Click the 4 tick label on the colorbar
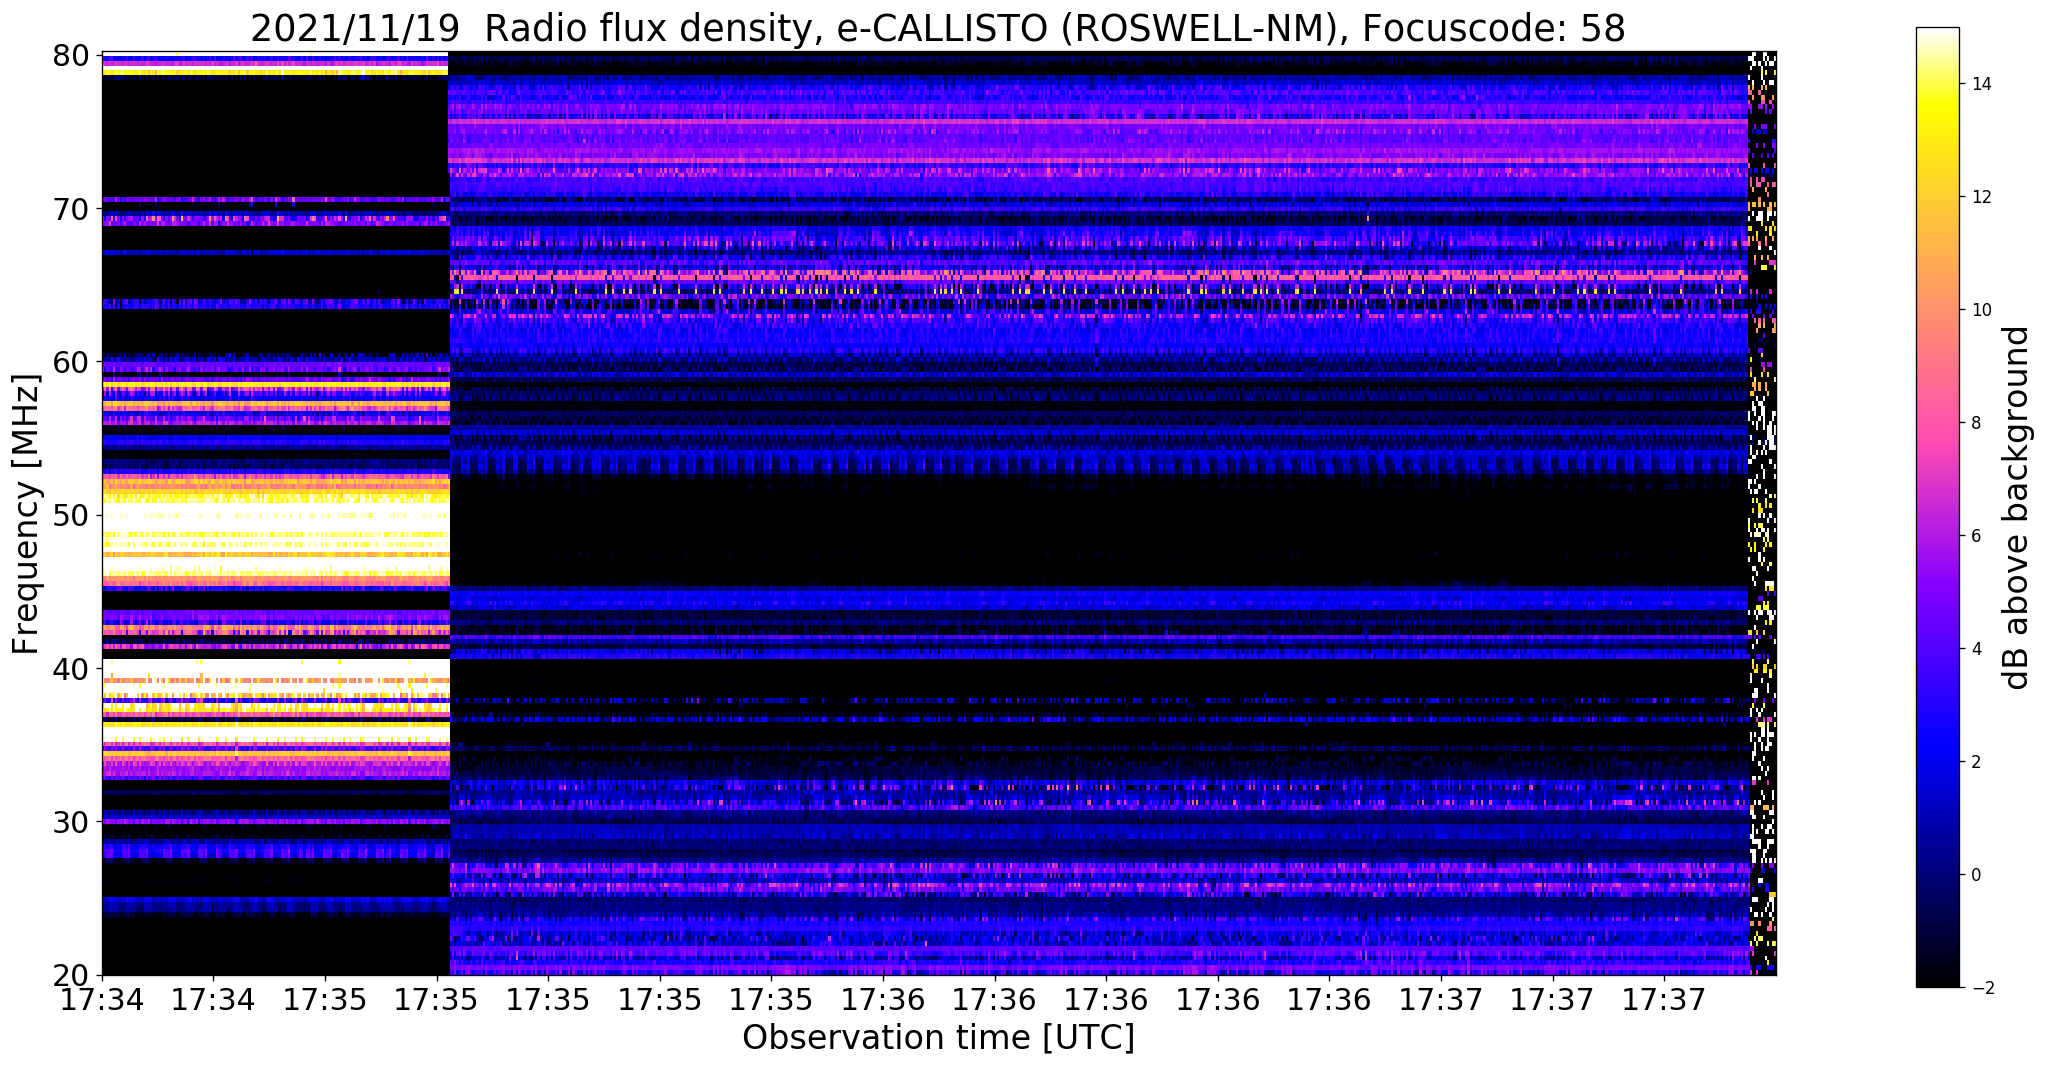The width and height of the screenshot is (2047, 1067). point(1975,649)
